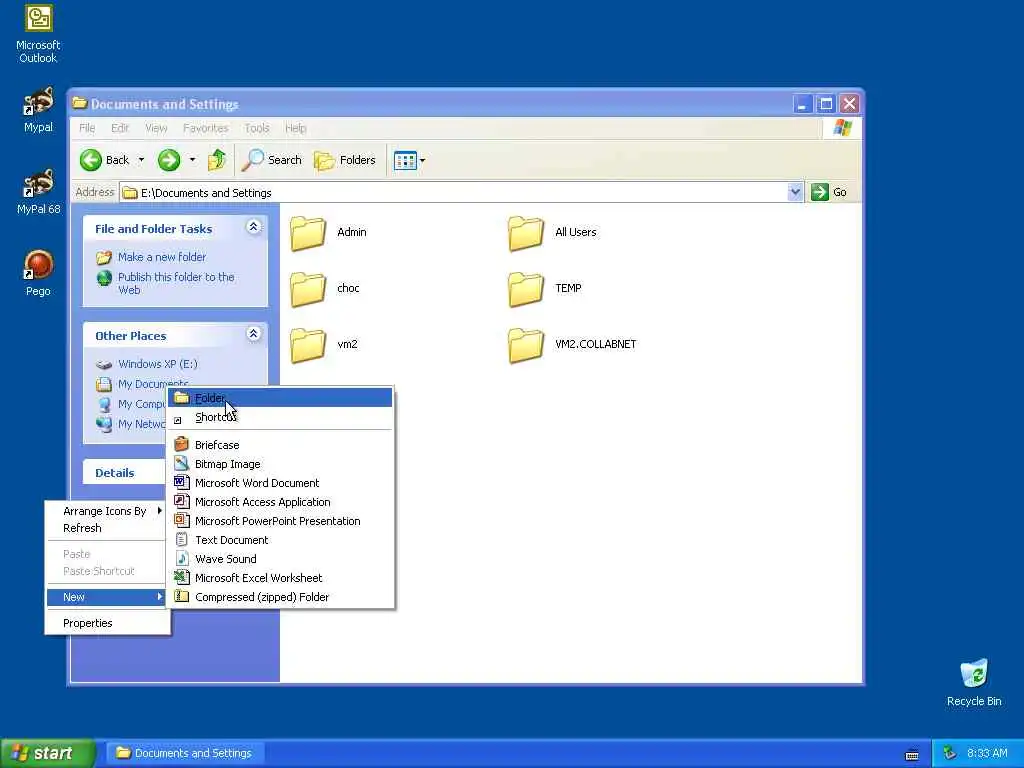Create a new Microsoft Access Application
Viewport: 1024px width, 768px height.
tap(280, 502)
